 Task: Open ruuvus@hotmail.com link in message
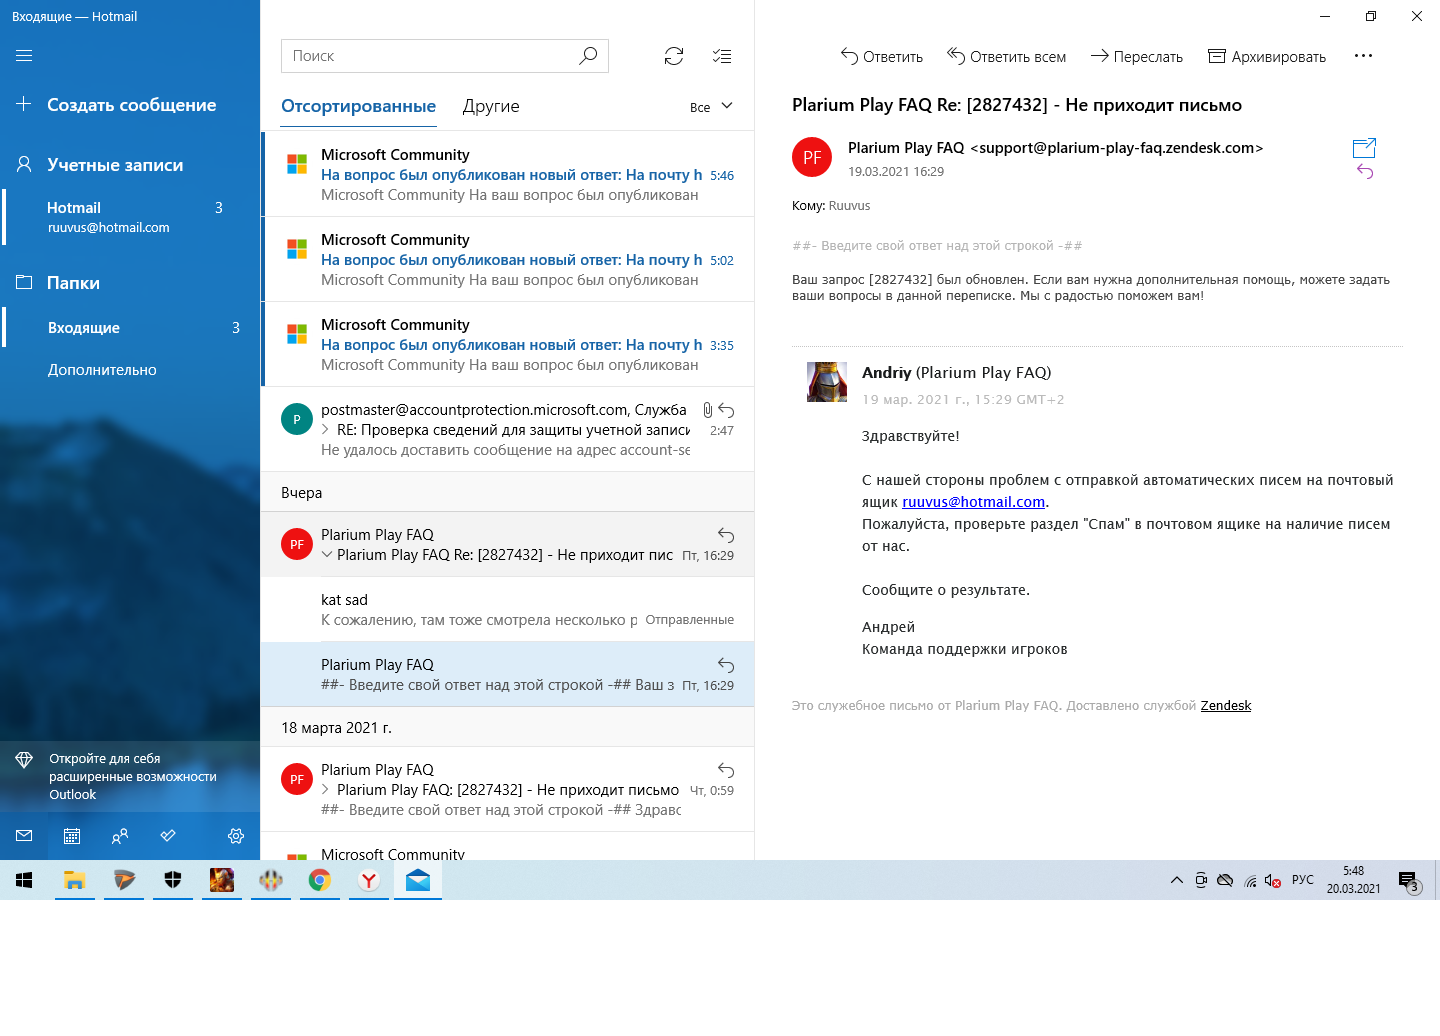click(x=973, y=502)
